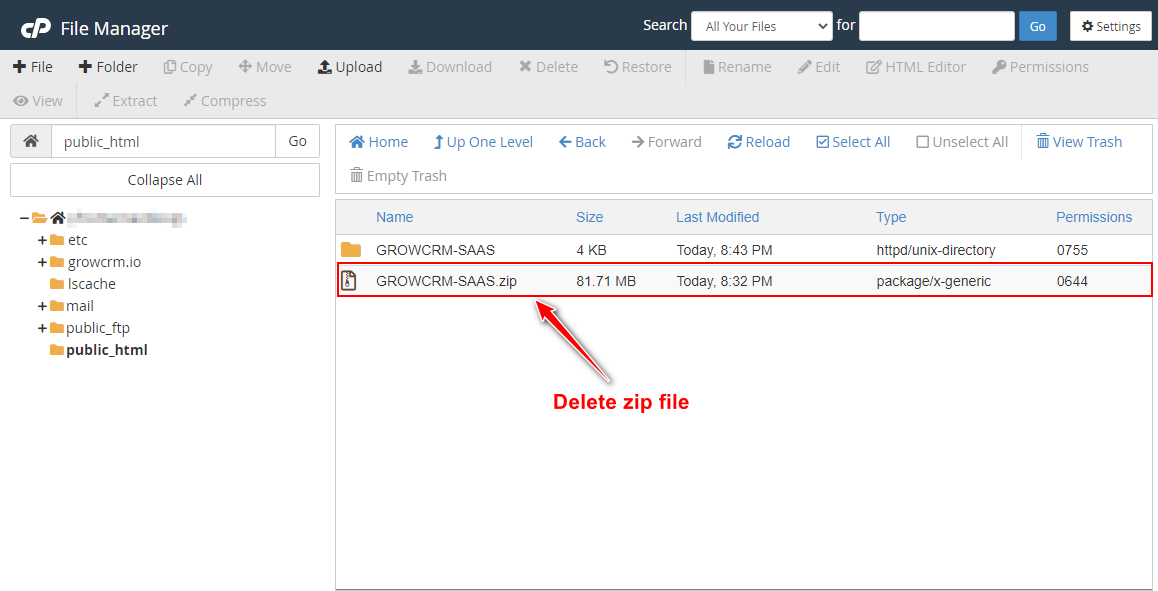
Task: Sort files by Type column
Action: click(891, 217)
